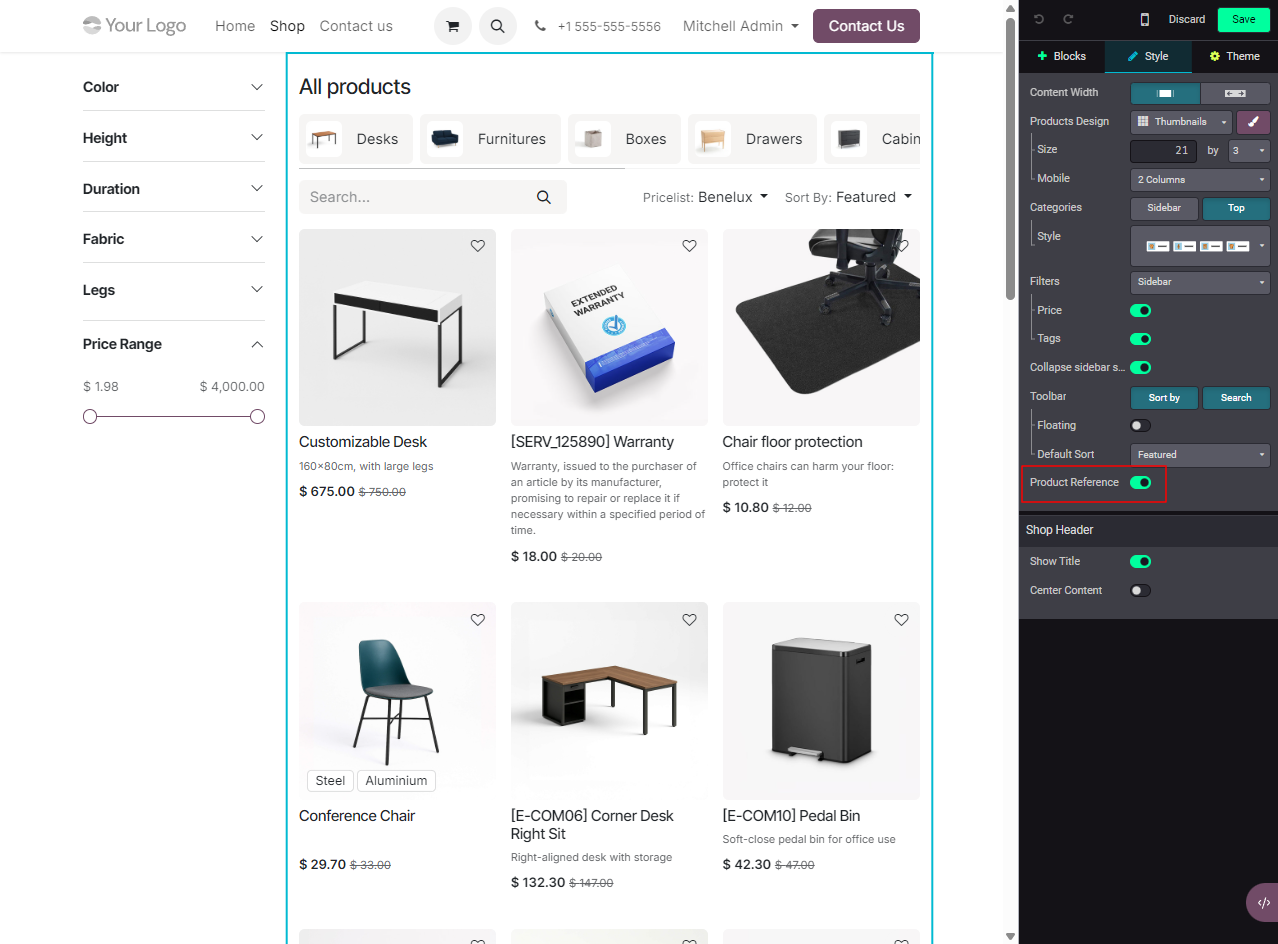Disable the Product Reference switch
Image resolution: width=1278 pixels, height=944 pixels.
1140,483
